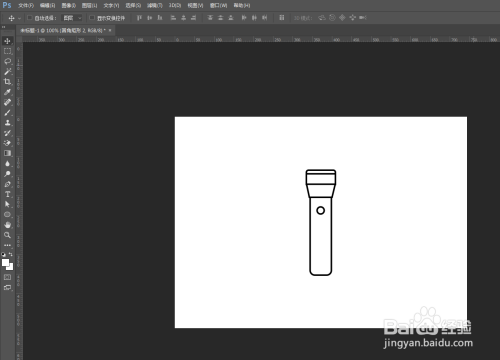Select the Hand tool
The height and width of the screenshot is (360, 500).
tap(7, 225)
